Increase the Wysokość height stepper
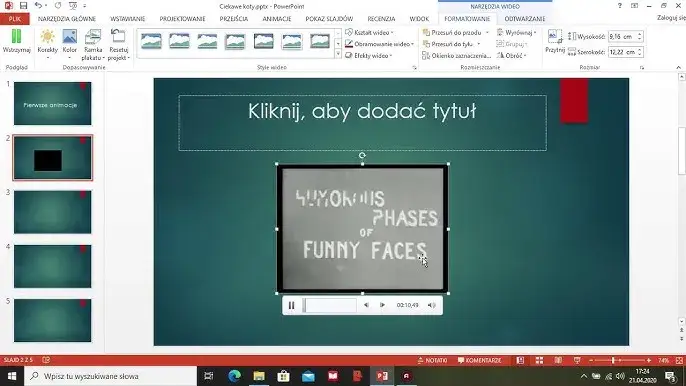Image resolution: width=686 pixels, height=386 pixels. coord(640,34)
